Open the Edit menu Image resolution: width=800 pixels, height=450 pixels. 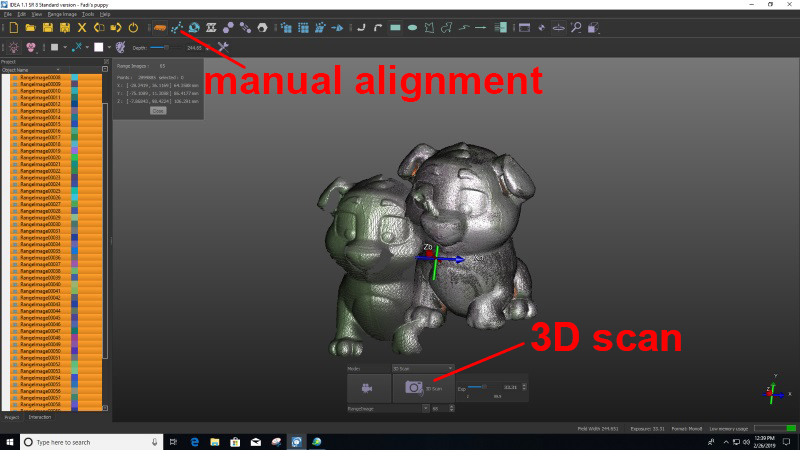tap(22, 14)
